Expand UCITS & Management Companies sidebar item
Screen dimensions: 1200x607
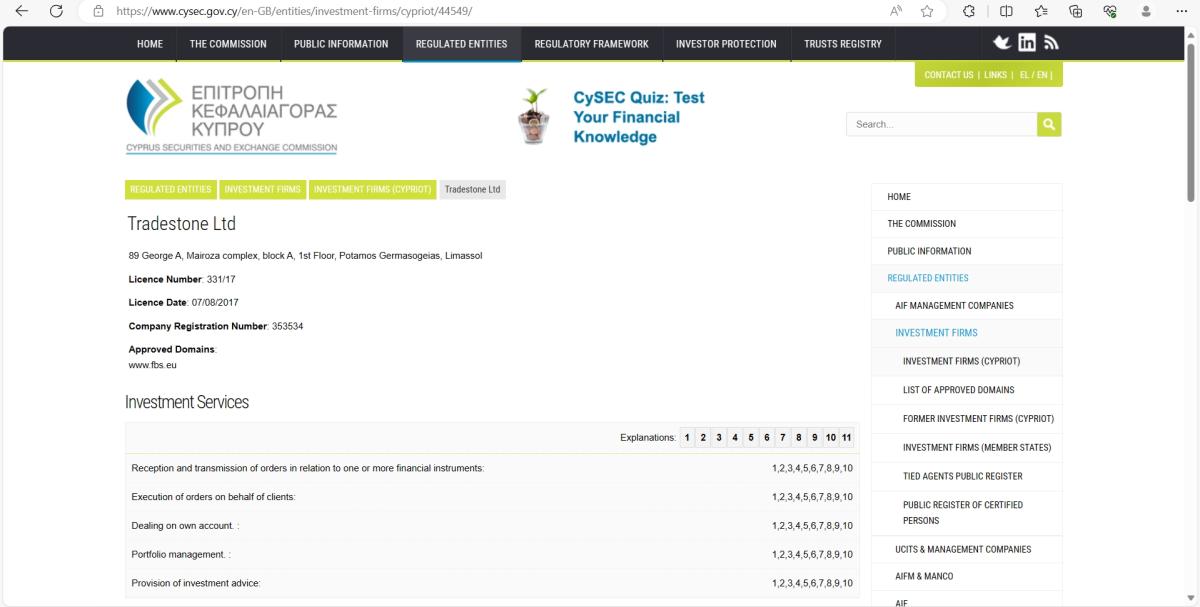click(964, 549)
